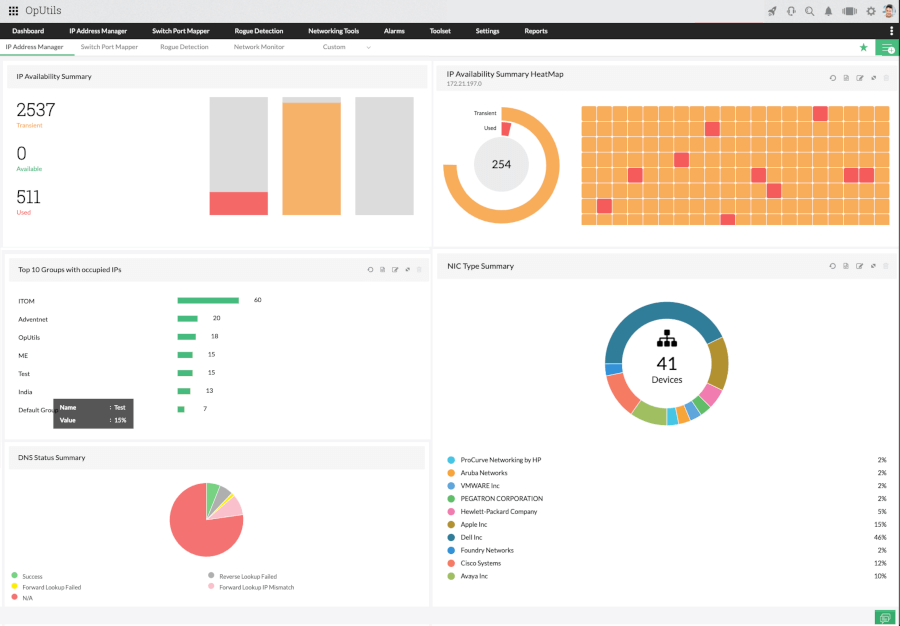Mark dashboard as favorite with star

click(864, 47)
